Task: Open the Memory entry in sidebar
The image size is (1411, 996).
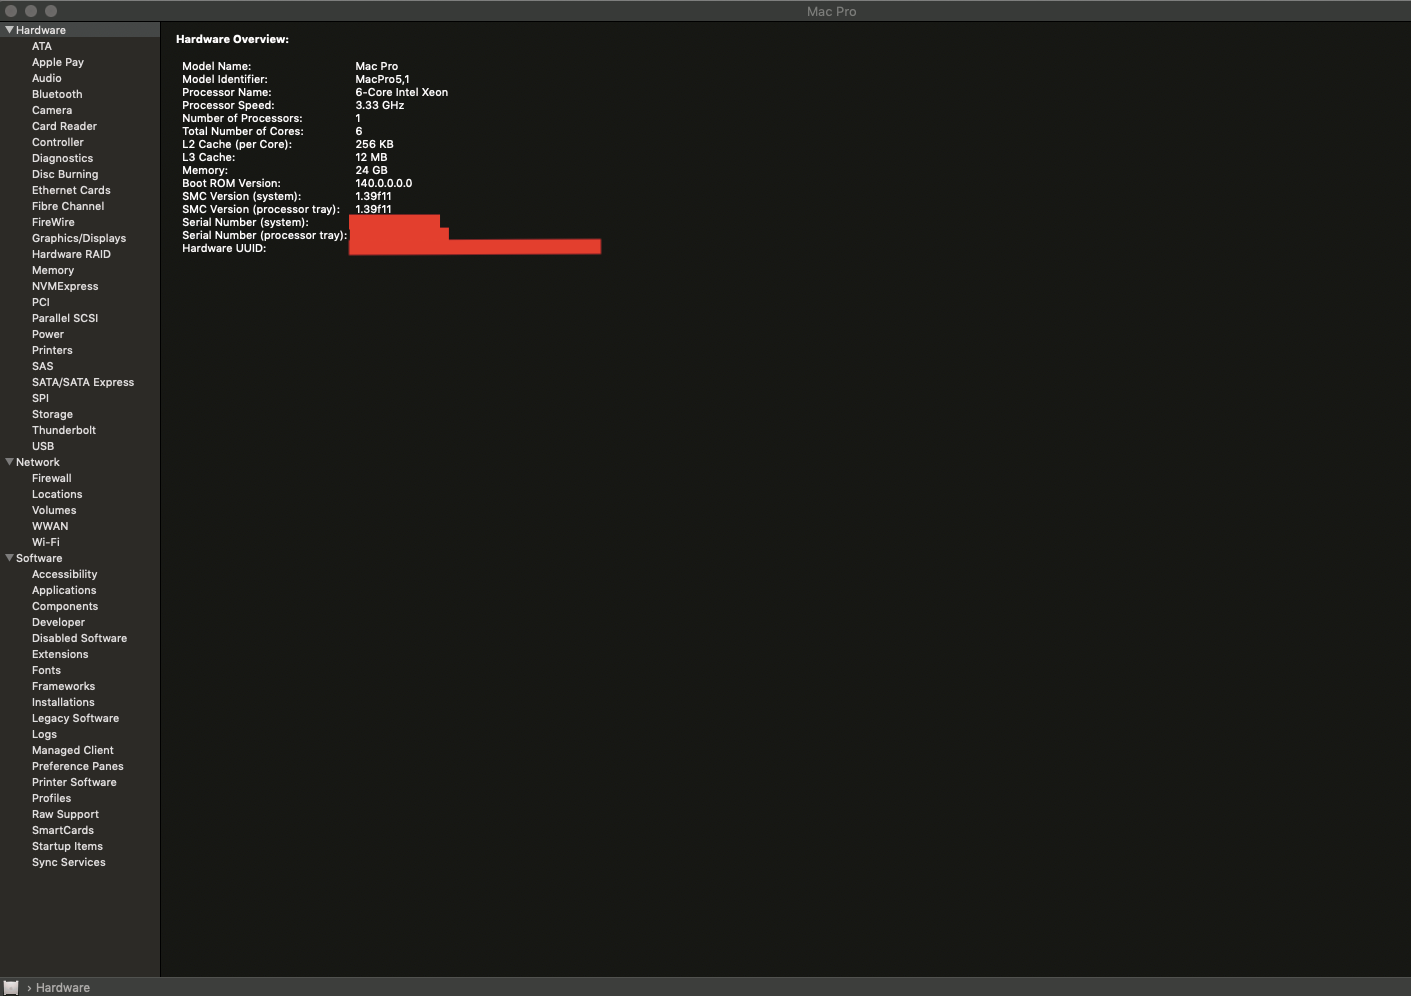Action: coord(53,270)
